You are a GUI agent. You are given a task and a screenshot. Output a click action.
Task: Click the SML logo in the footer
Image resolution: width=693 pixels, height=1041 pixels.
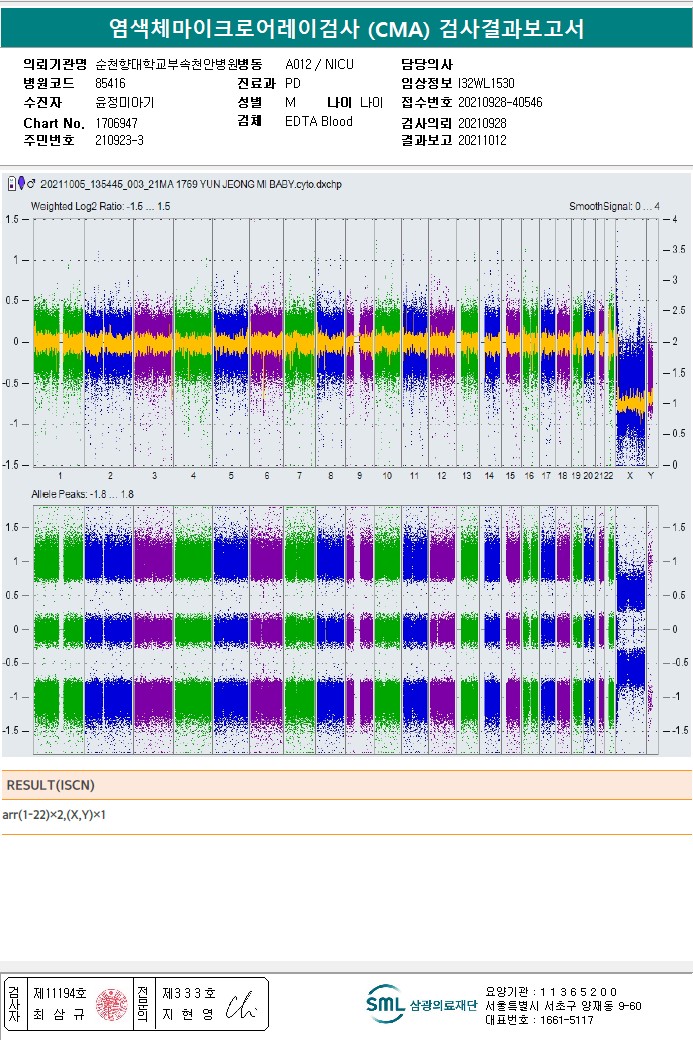385,1003
